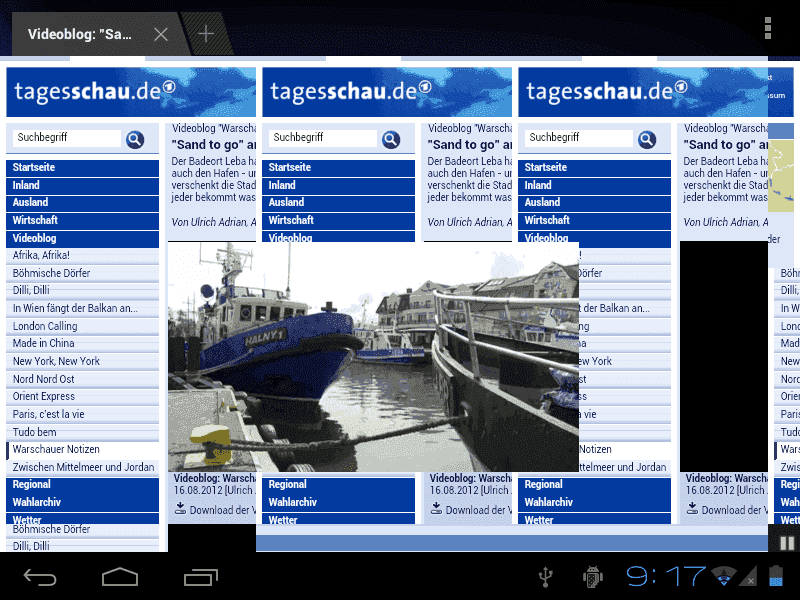The height and width of the screenshot is (600, 800).
Task: Open Inland in the middle menu
Action: point(339,185)
